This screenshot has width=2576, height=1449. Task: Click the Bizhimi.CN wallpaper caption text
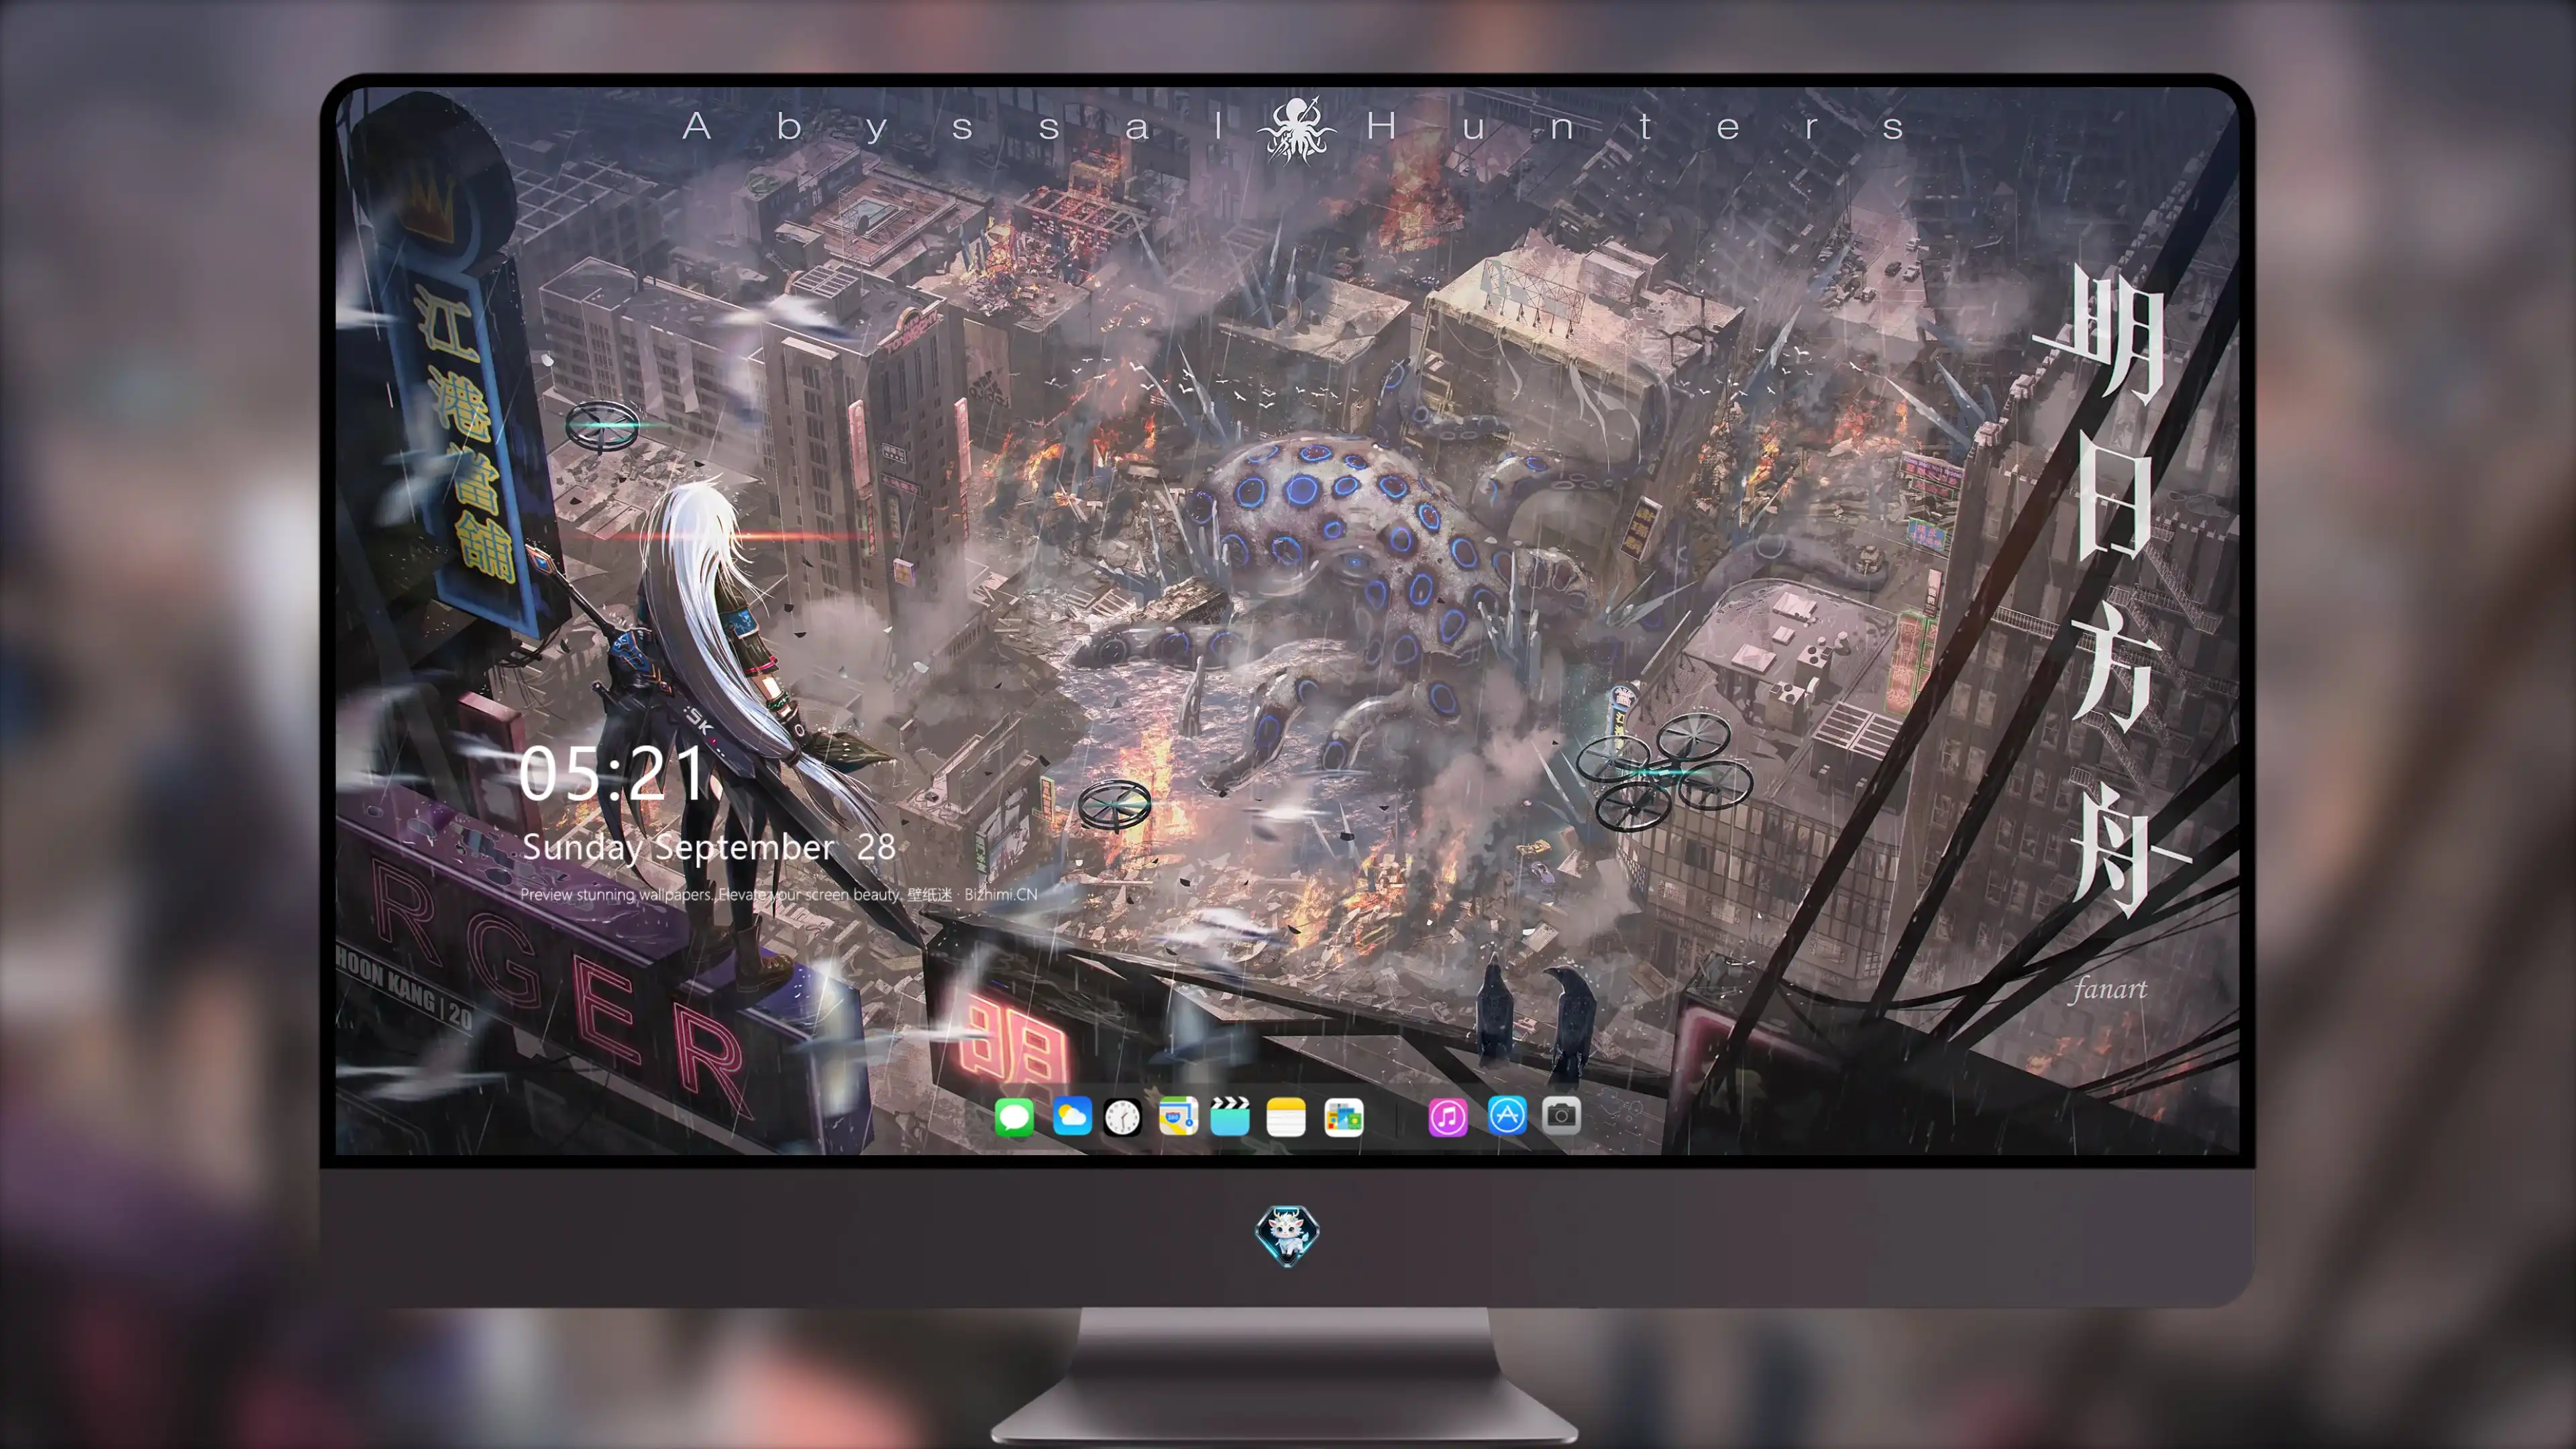coord(778,894)
